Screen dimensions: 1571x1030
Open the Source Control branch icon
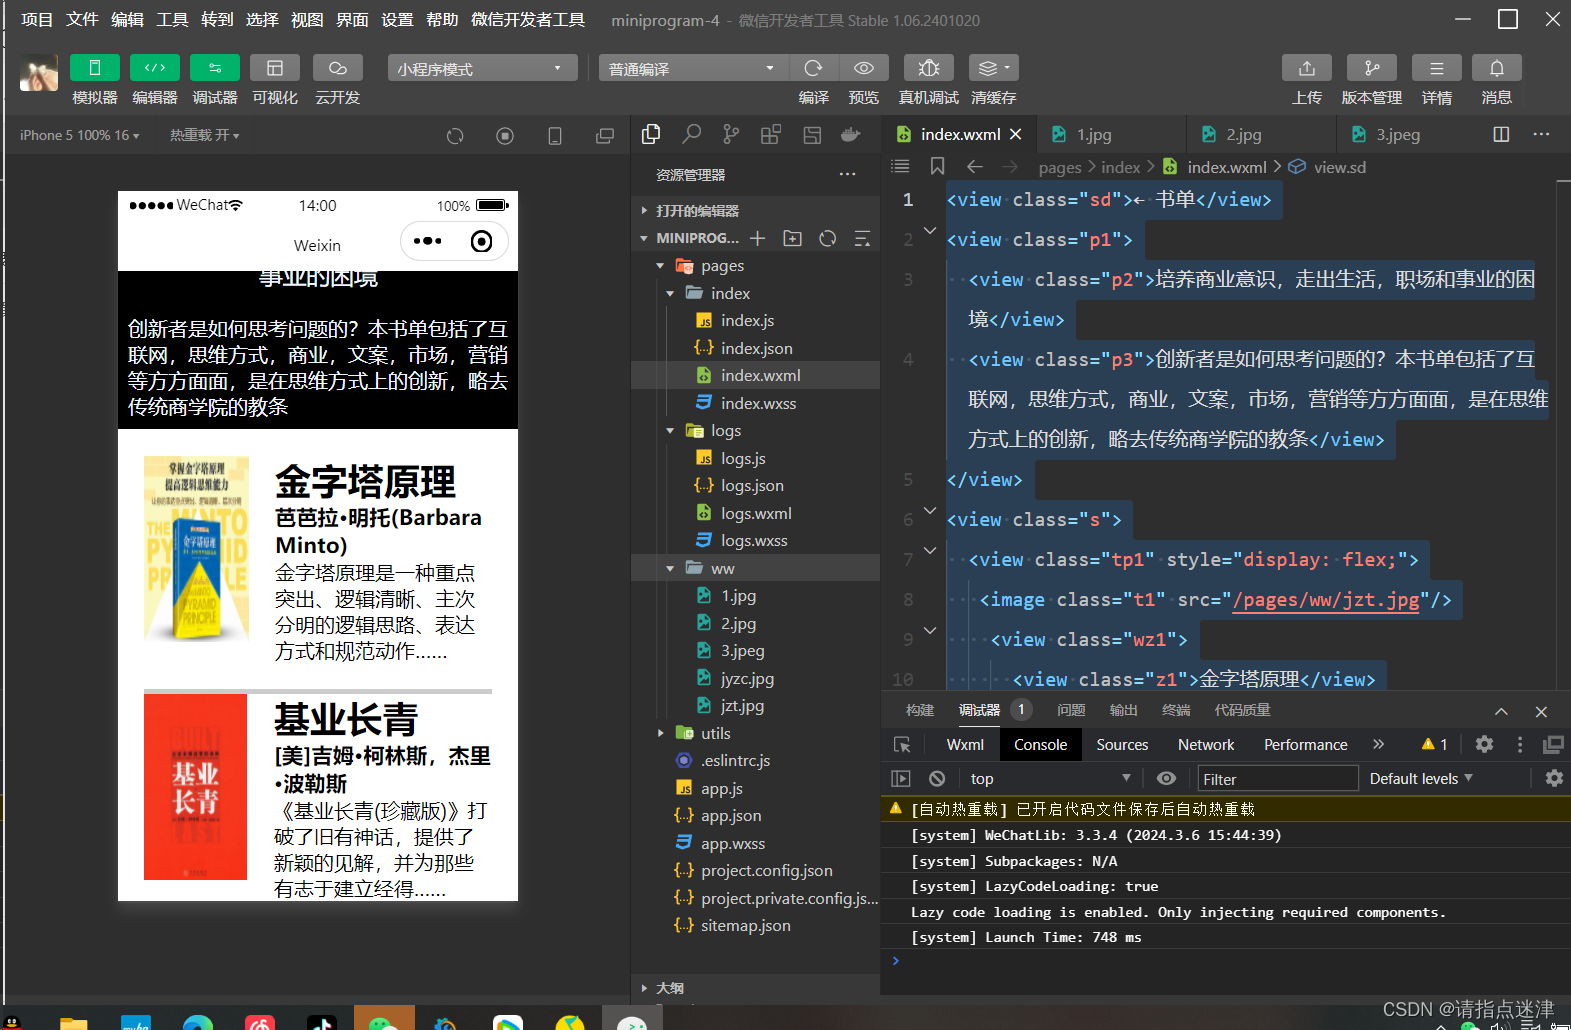tap(731, 134)
